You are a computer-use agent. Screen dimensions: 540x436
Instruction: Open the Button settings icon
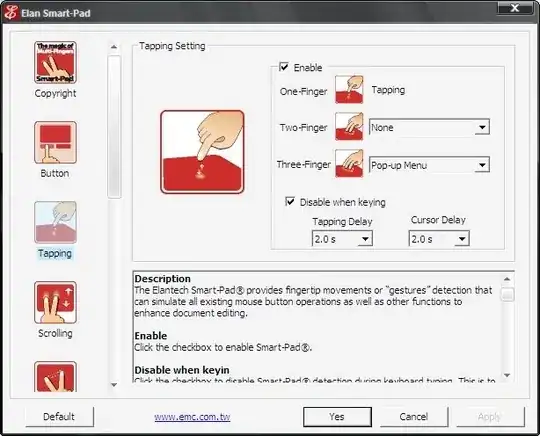tap(55, 142)
